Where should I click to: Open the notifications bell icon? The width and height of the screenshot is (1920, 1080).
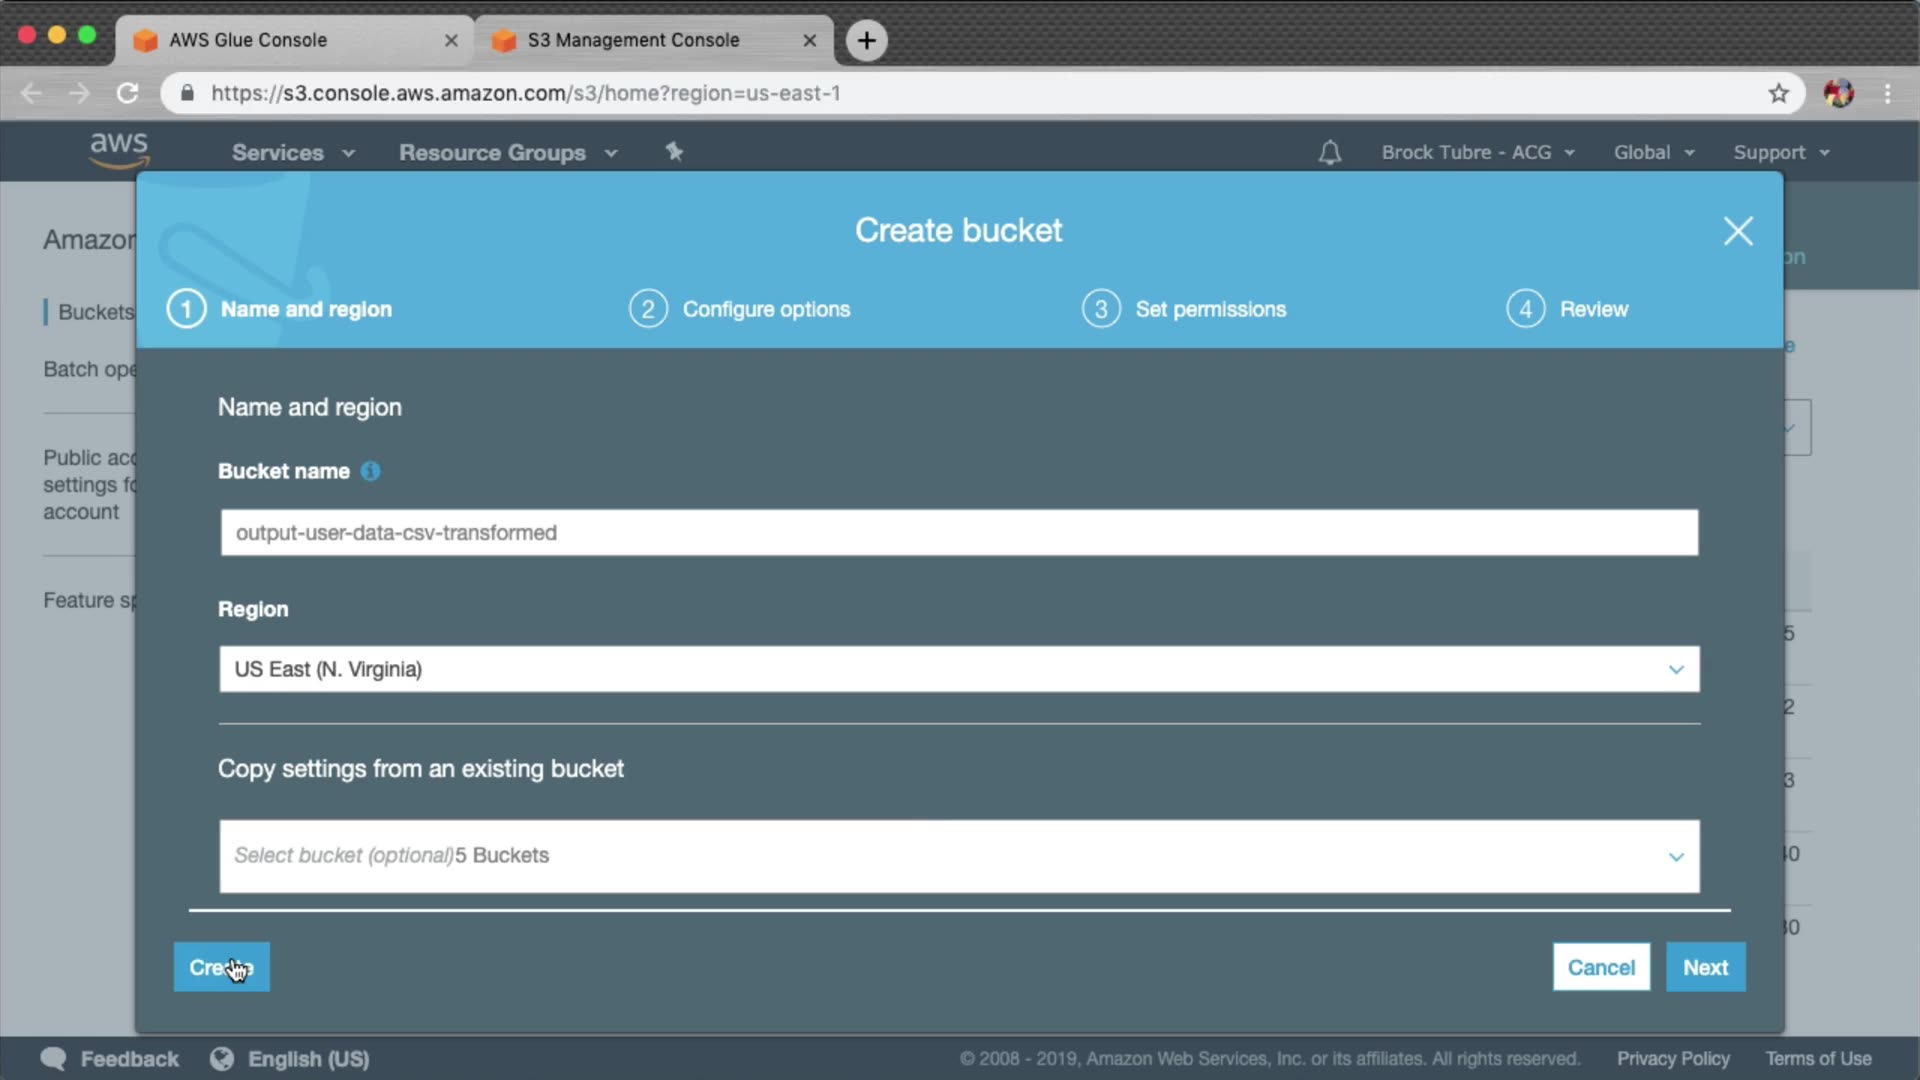tap(1329, 152)
